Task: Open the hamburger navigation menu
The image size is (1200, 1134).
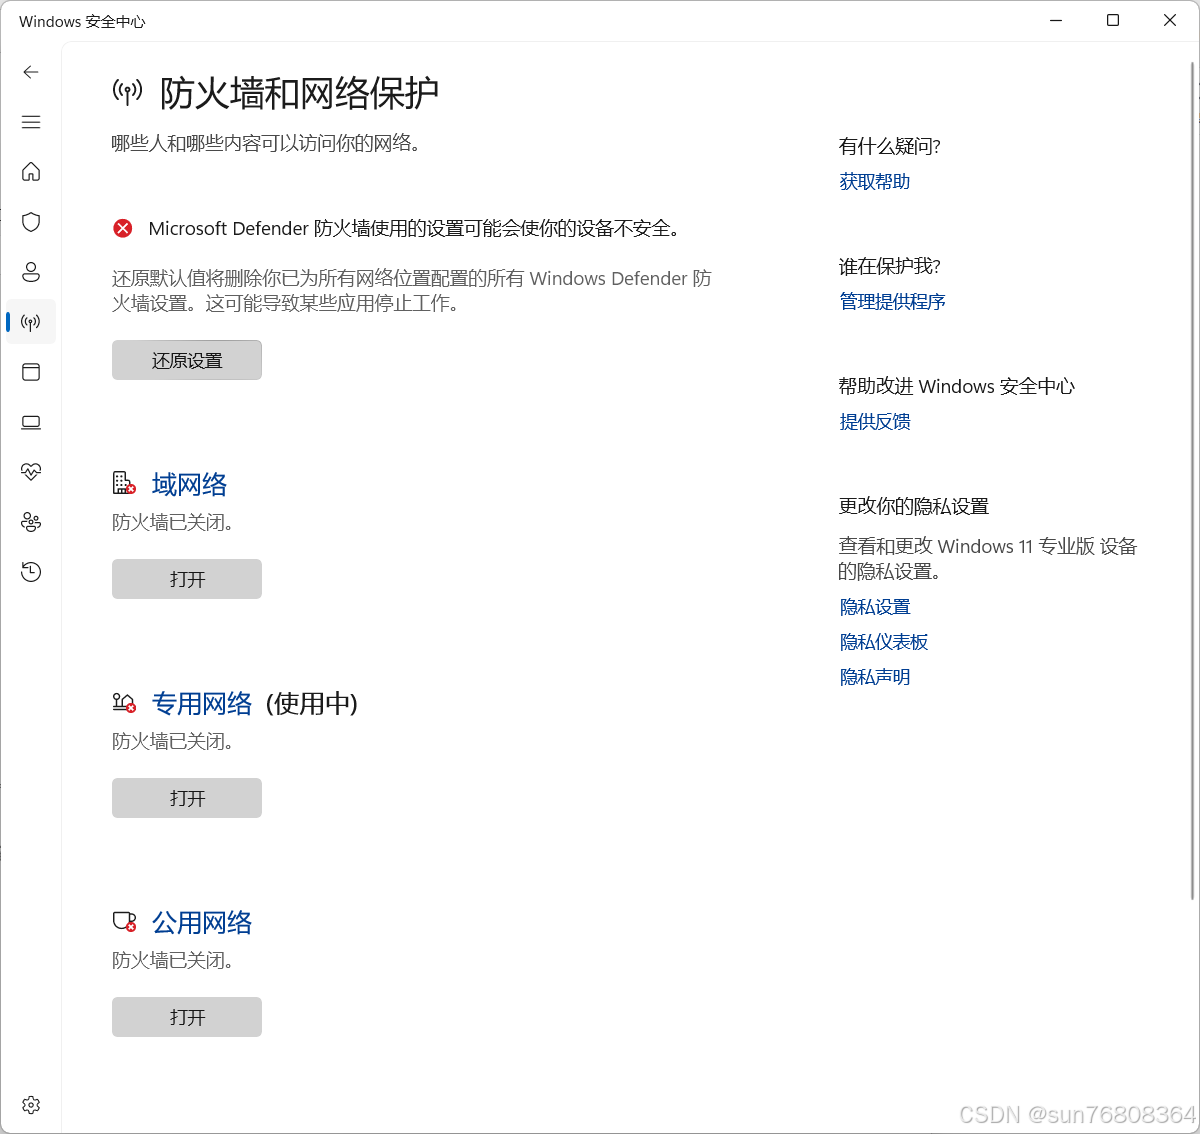Action: click(31, 122)
